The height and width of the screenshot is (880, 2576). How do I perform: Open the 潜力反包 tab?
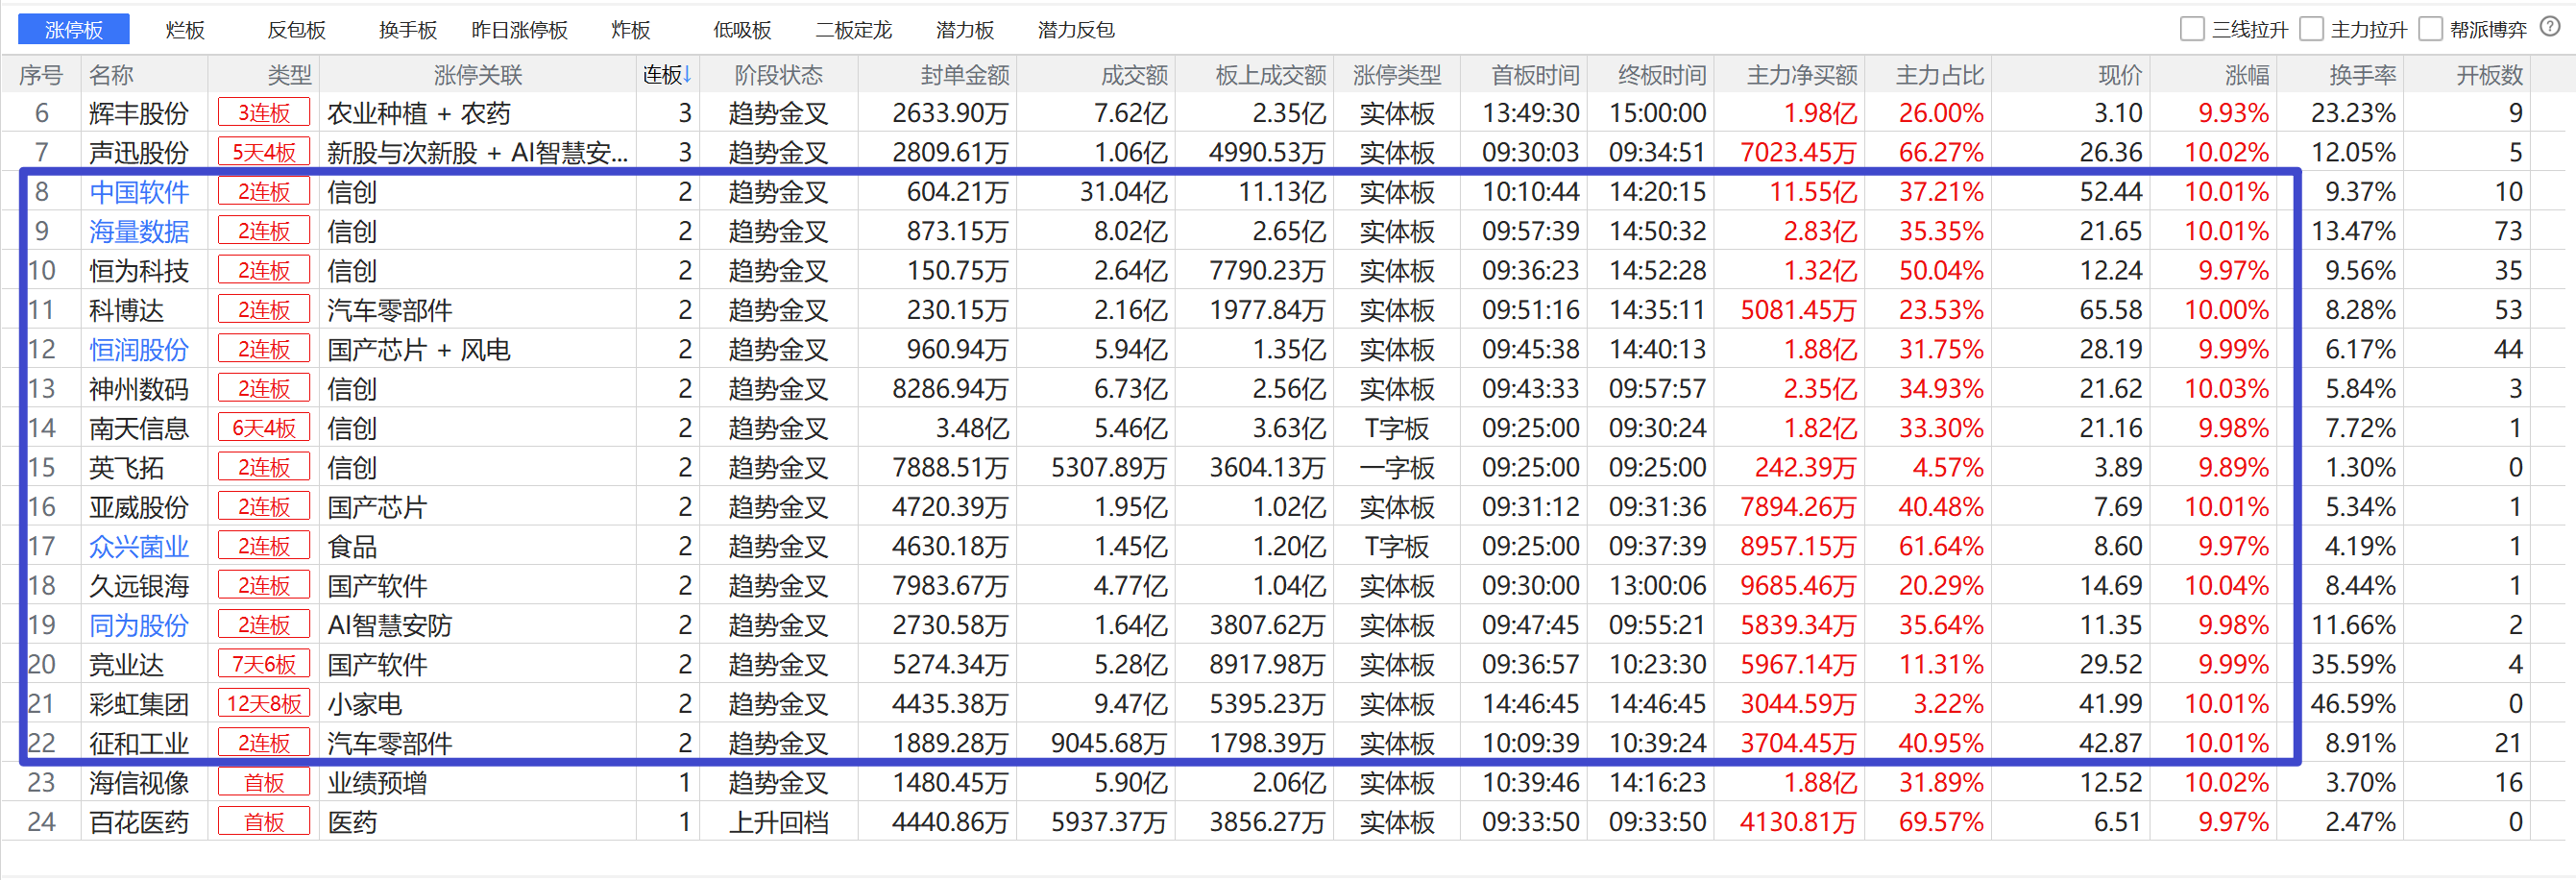[x=1076, y=30]
